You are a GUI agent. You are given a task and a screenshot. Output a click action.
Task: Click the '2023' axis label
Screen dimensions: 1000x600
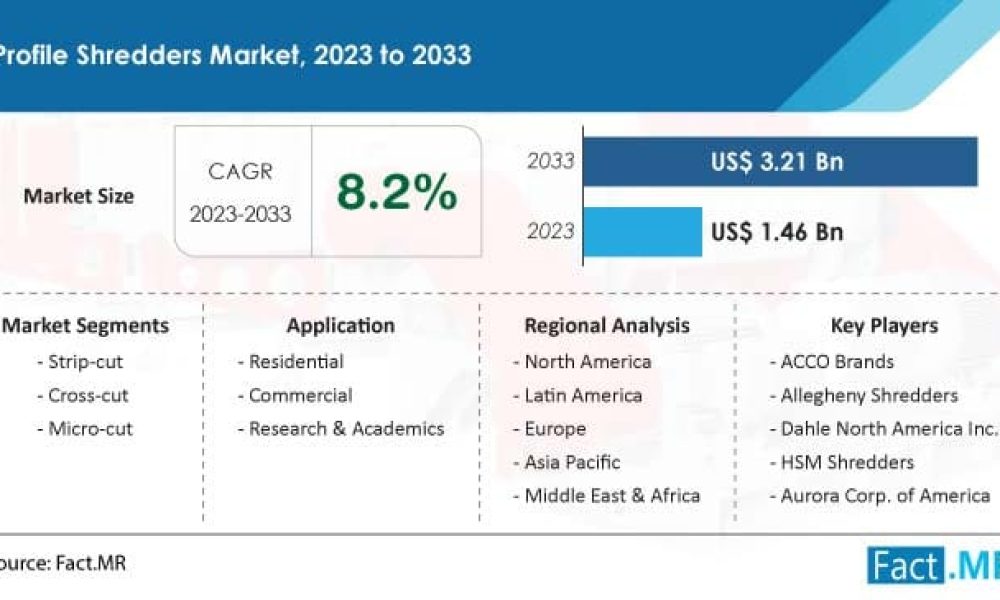[x=550, y=231]
